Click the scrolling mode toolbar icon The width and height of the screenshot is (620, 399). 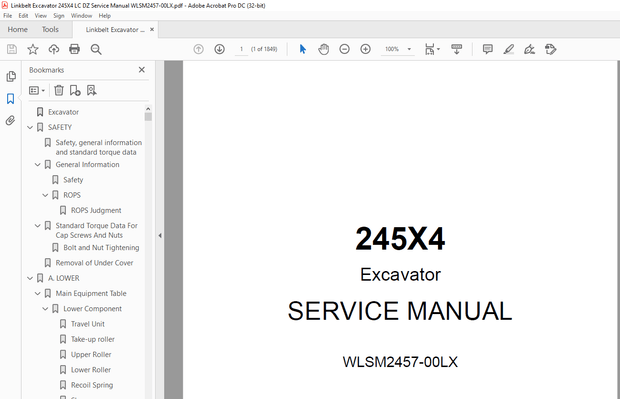456,49
